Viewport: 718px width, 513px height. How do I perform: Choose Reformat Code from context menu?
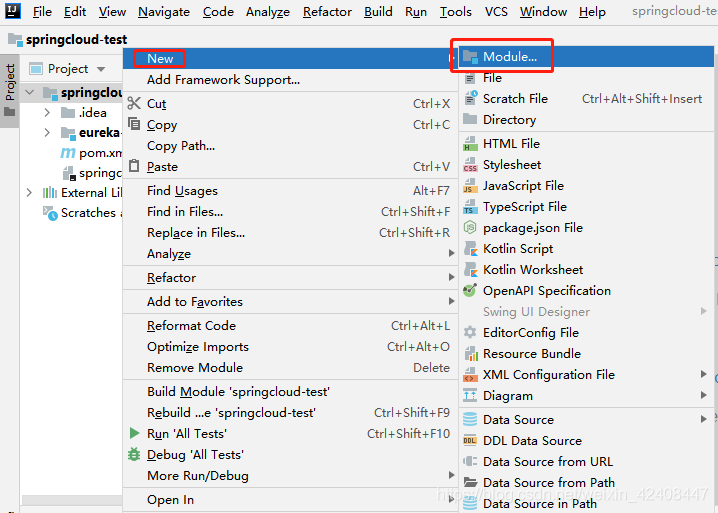(x=191, y=326)
